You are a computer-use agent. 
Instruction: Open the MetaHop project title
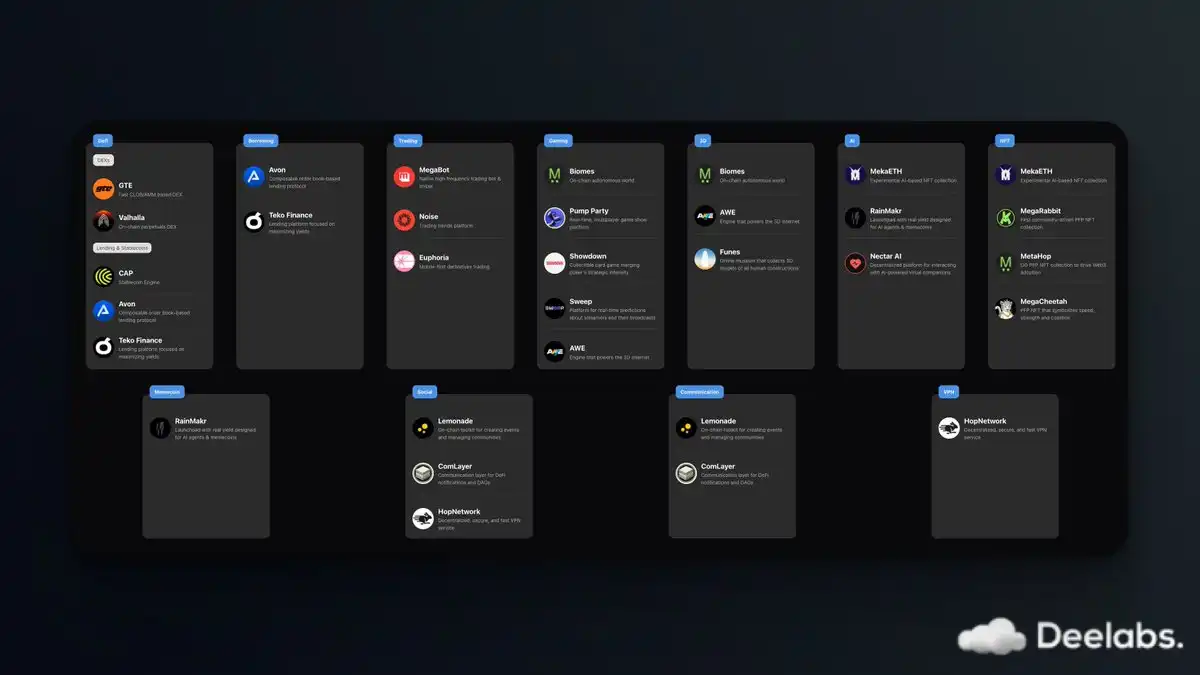pos(1035,256)
